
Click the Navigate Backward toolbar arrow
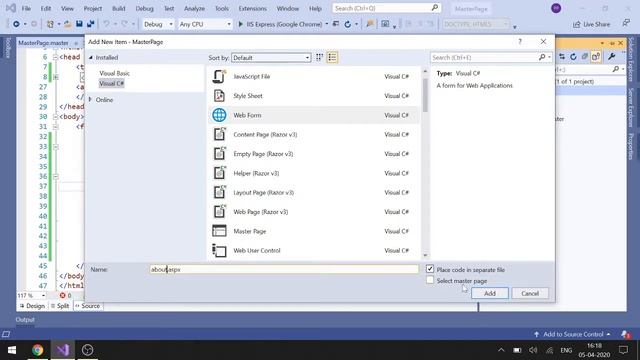click(16, 24)
